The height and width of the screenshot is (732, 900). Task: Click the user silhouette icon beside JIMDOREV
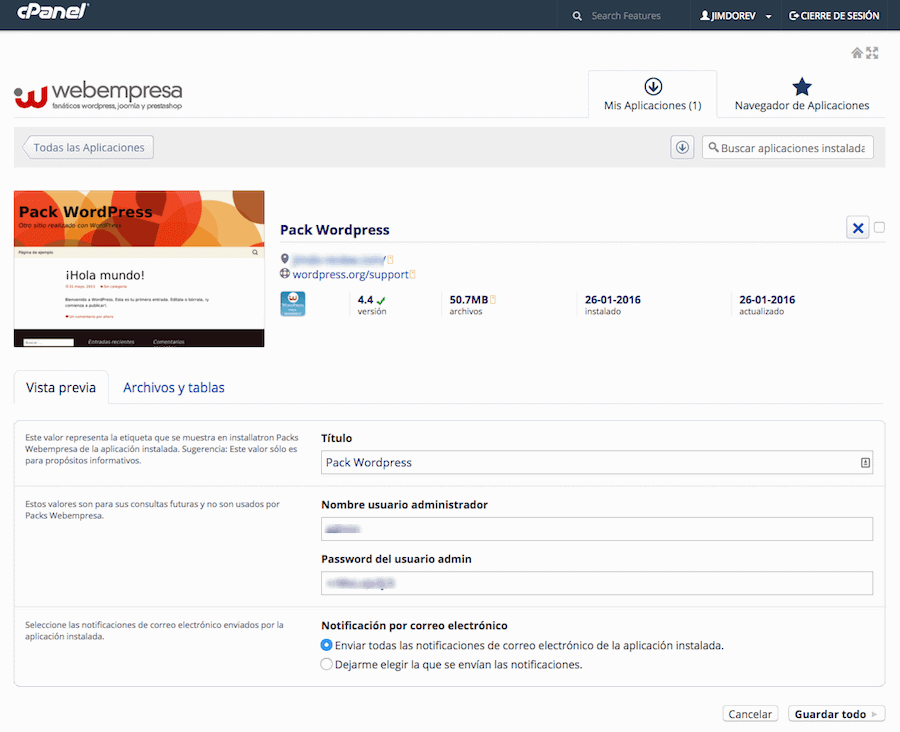click(x=705, y=16)
